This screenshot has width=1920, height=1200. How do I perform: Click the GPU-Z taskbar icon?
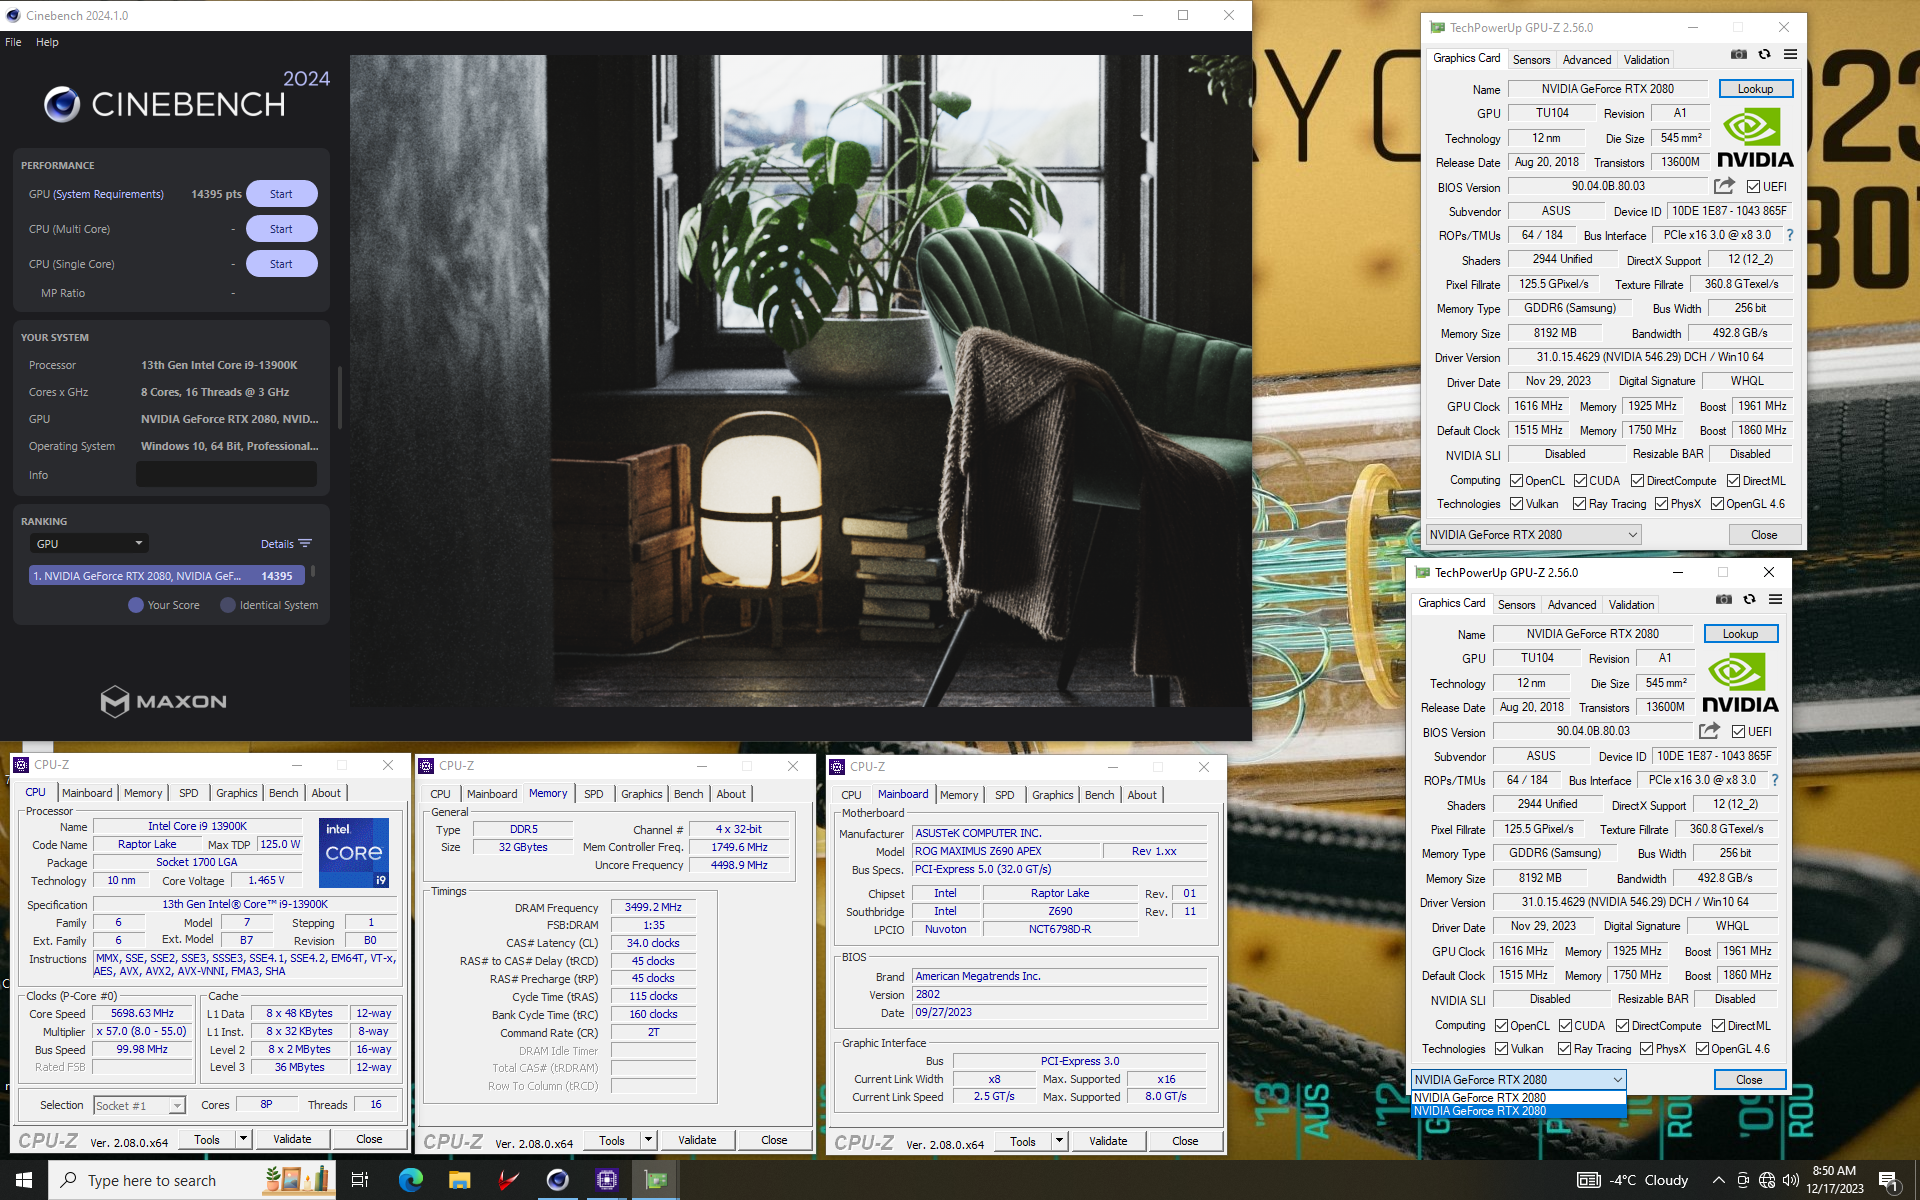coord(656,1180)
